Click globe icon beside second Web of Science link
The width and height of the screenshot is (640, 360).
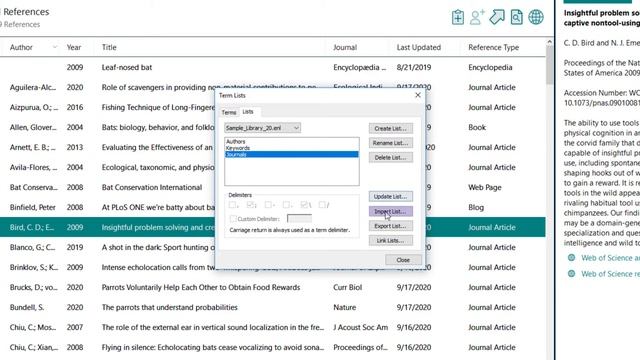[571, 273]
